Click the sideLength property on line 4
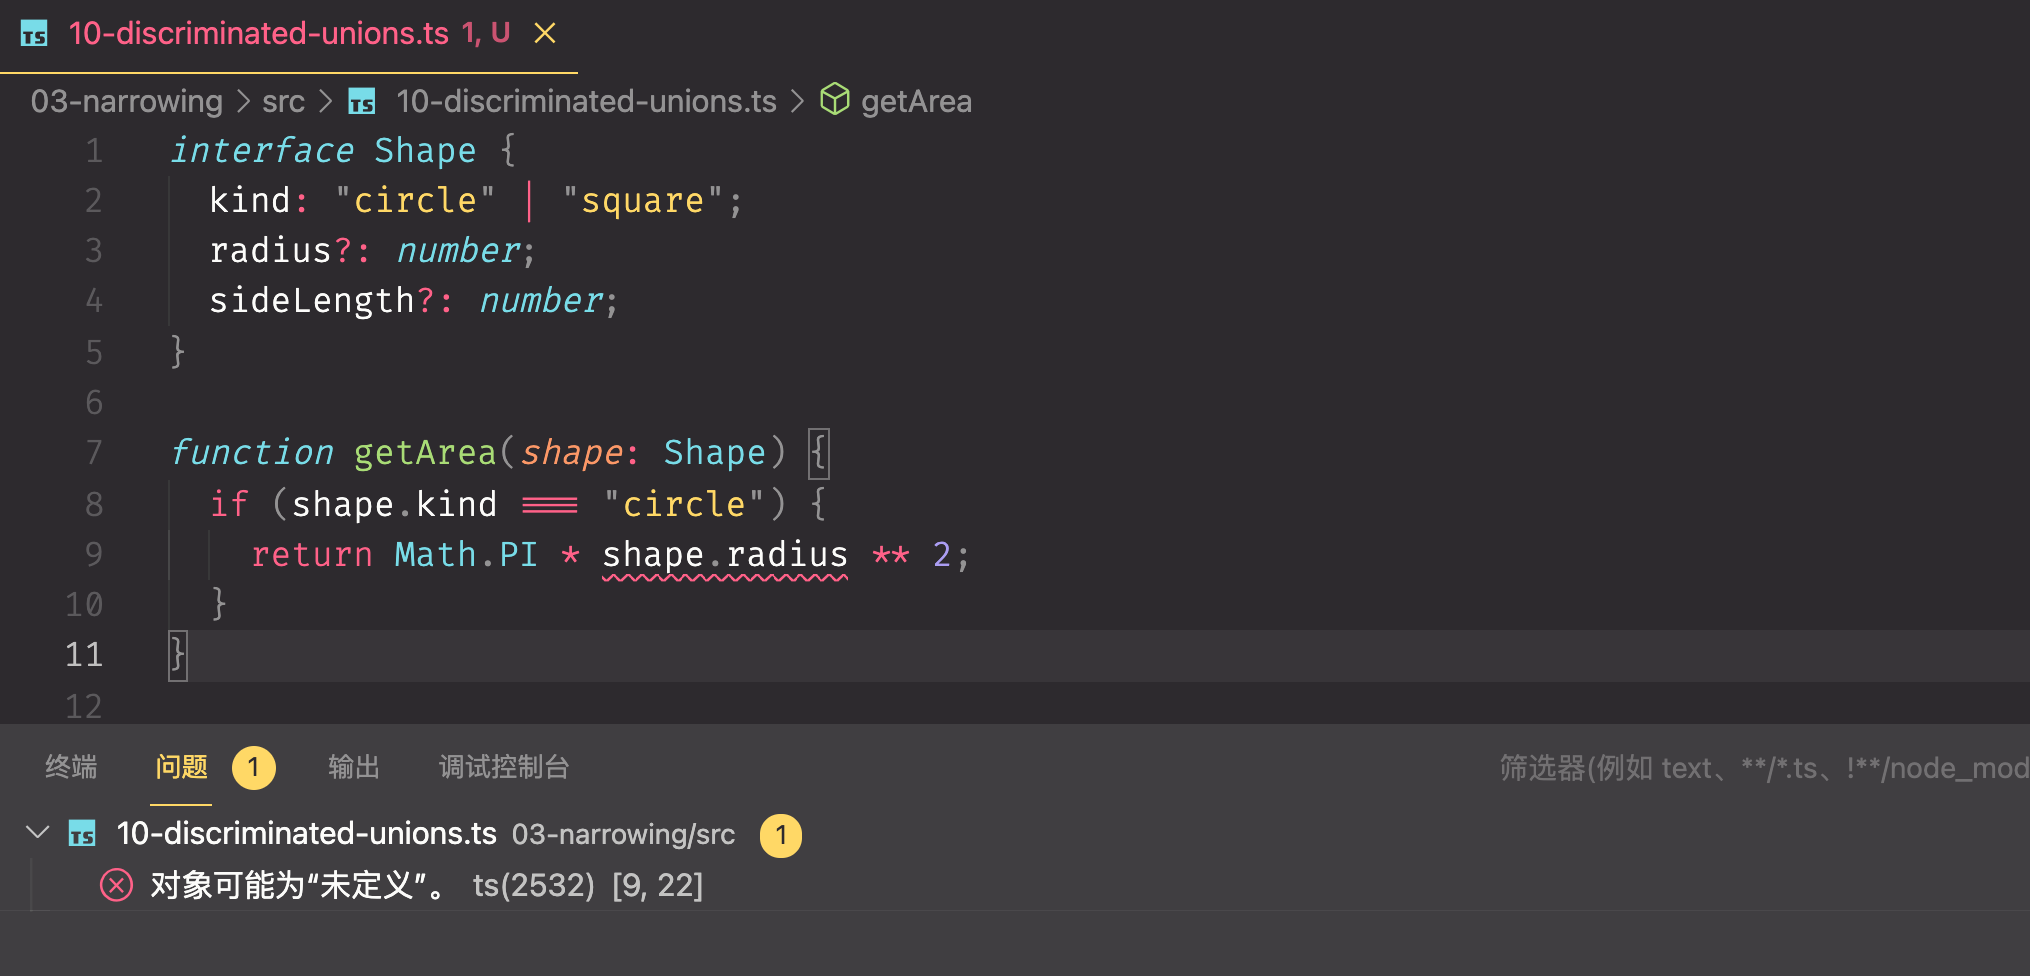 pyautogui.click(x=312, y=302)
